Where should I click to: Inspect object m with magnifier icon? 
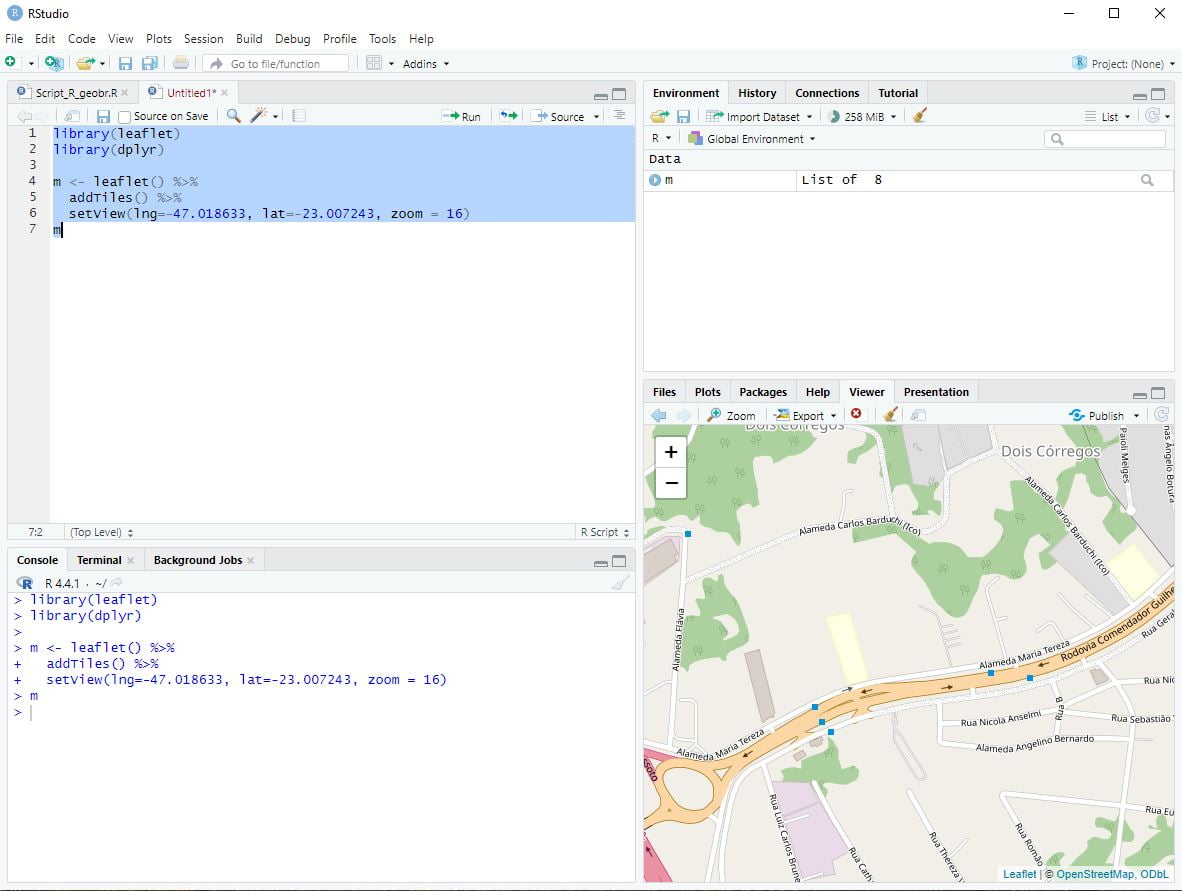click(x=1147, y=180)
